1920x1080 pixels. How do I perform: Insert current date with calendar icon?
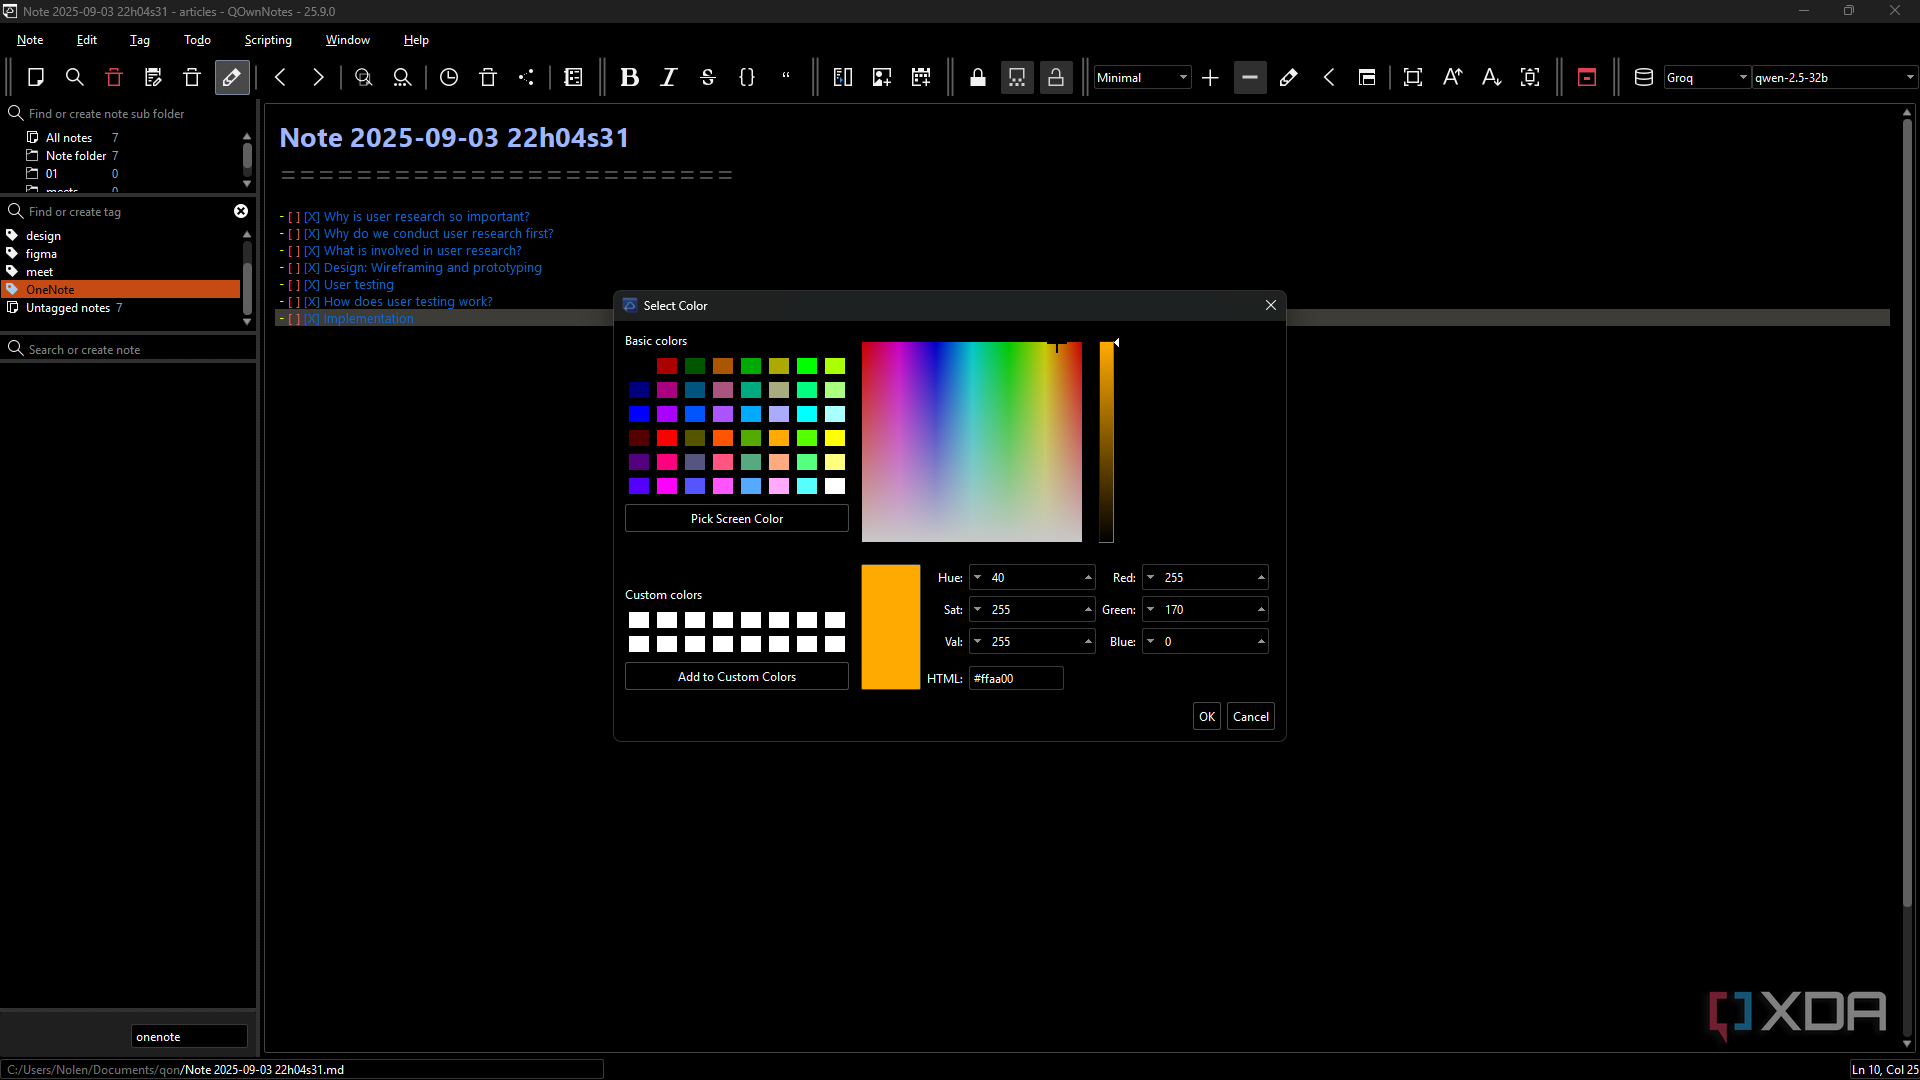coord(921,77)
